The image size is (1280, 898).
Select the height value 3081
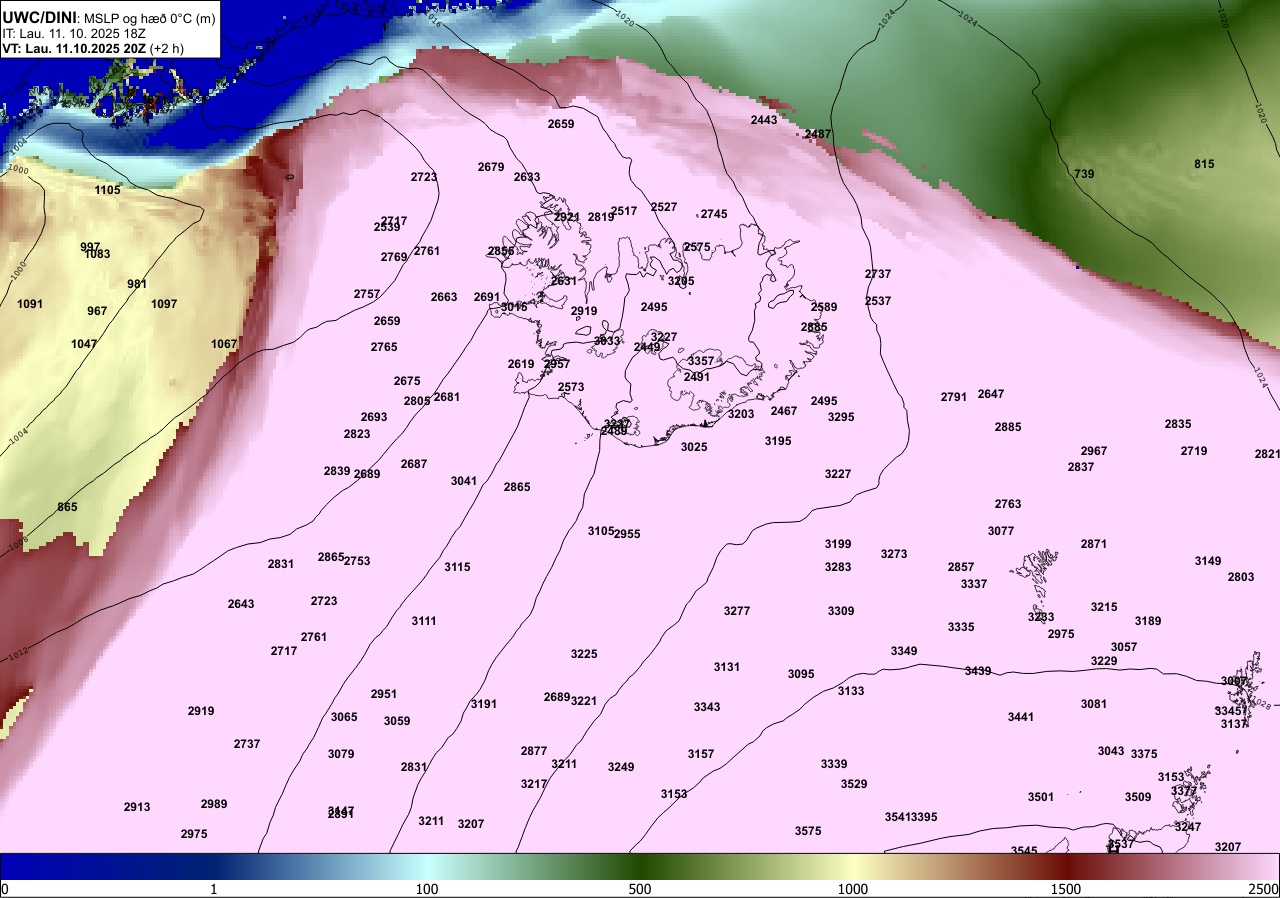[x=1094, y=704]
